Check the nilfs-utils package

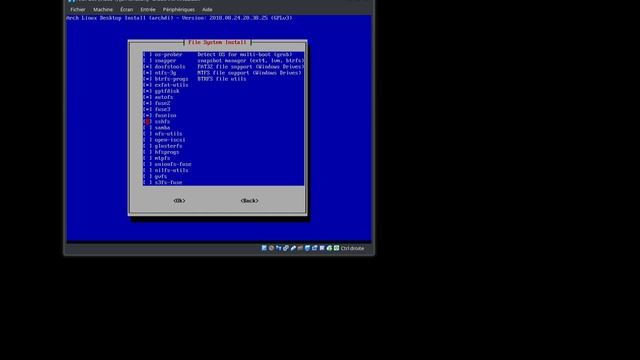point(148,170)
